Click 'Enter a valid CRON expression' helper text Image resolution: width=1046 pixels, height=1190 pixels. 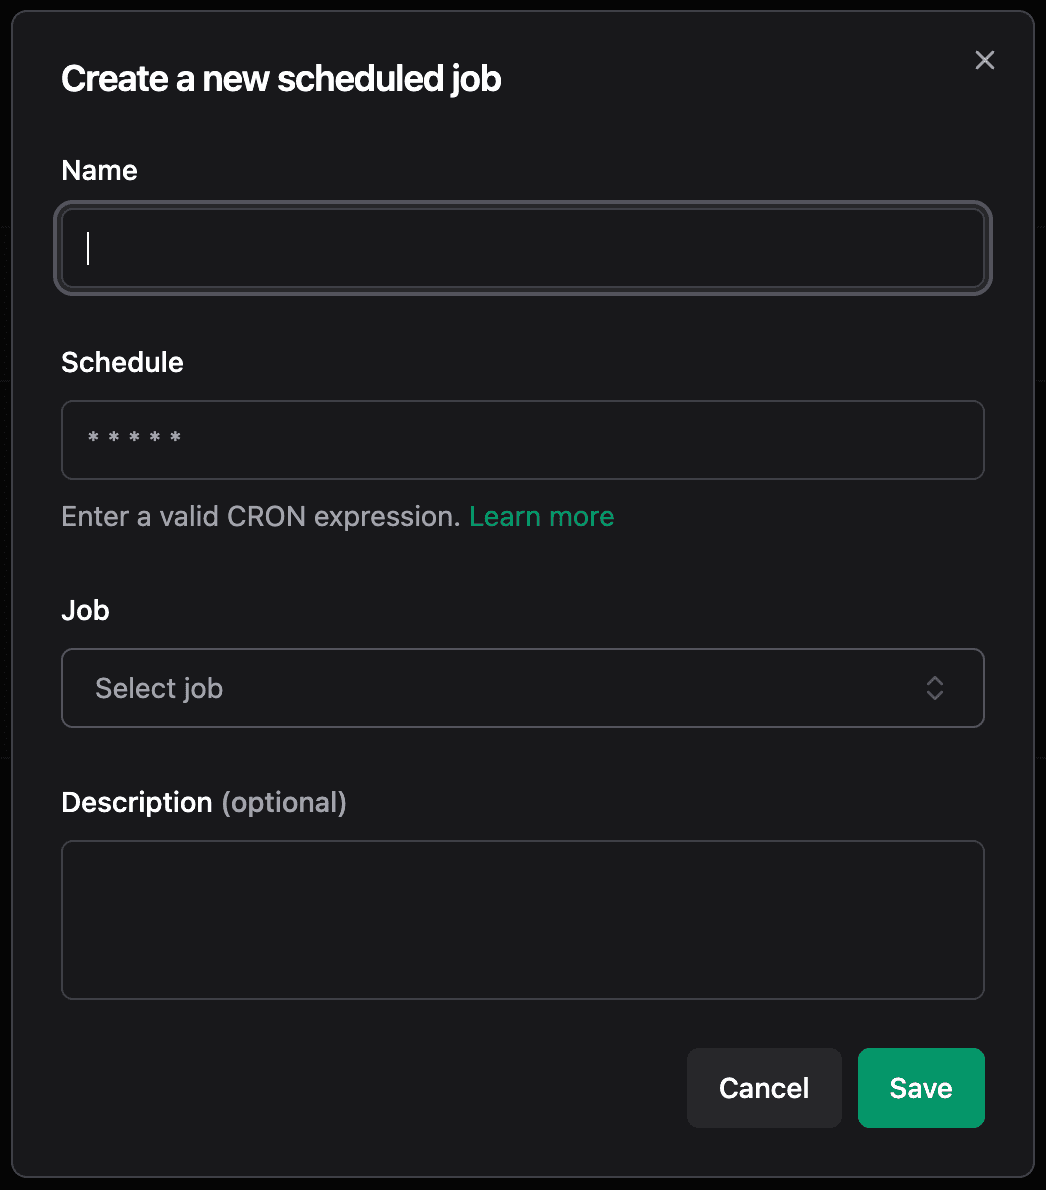pos(260,517)
